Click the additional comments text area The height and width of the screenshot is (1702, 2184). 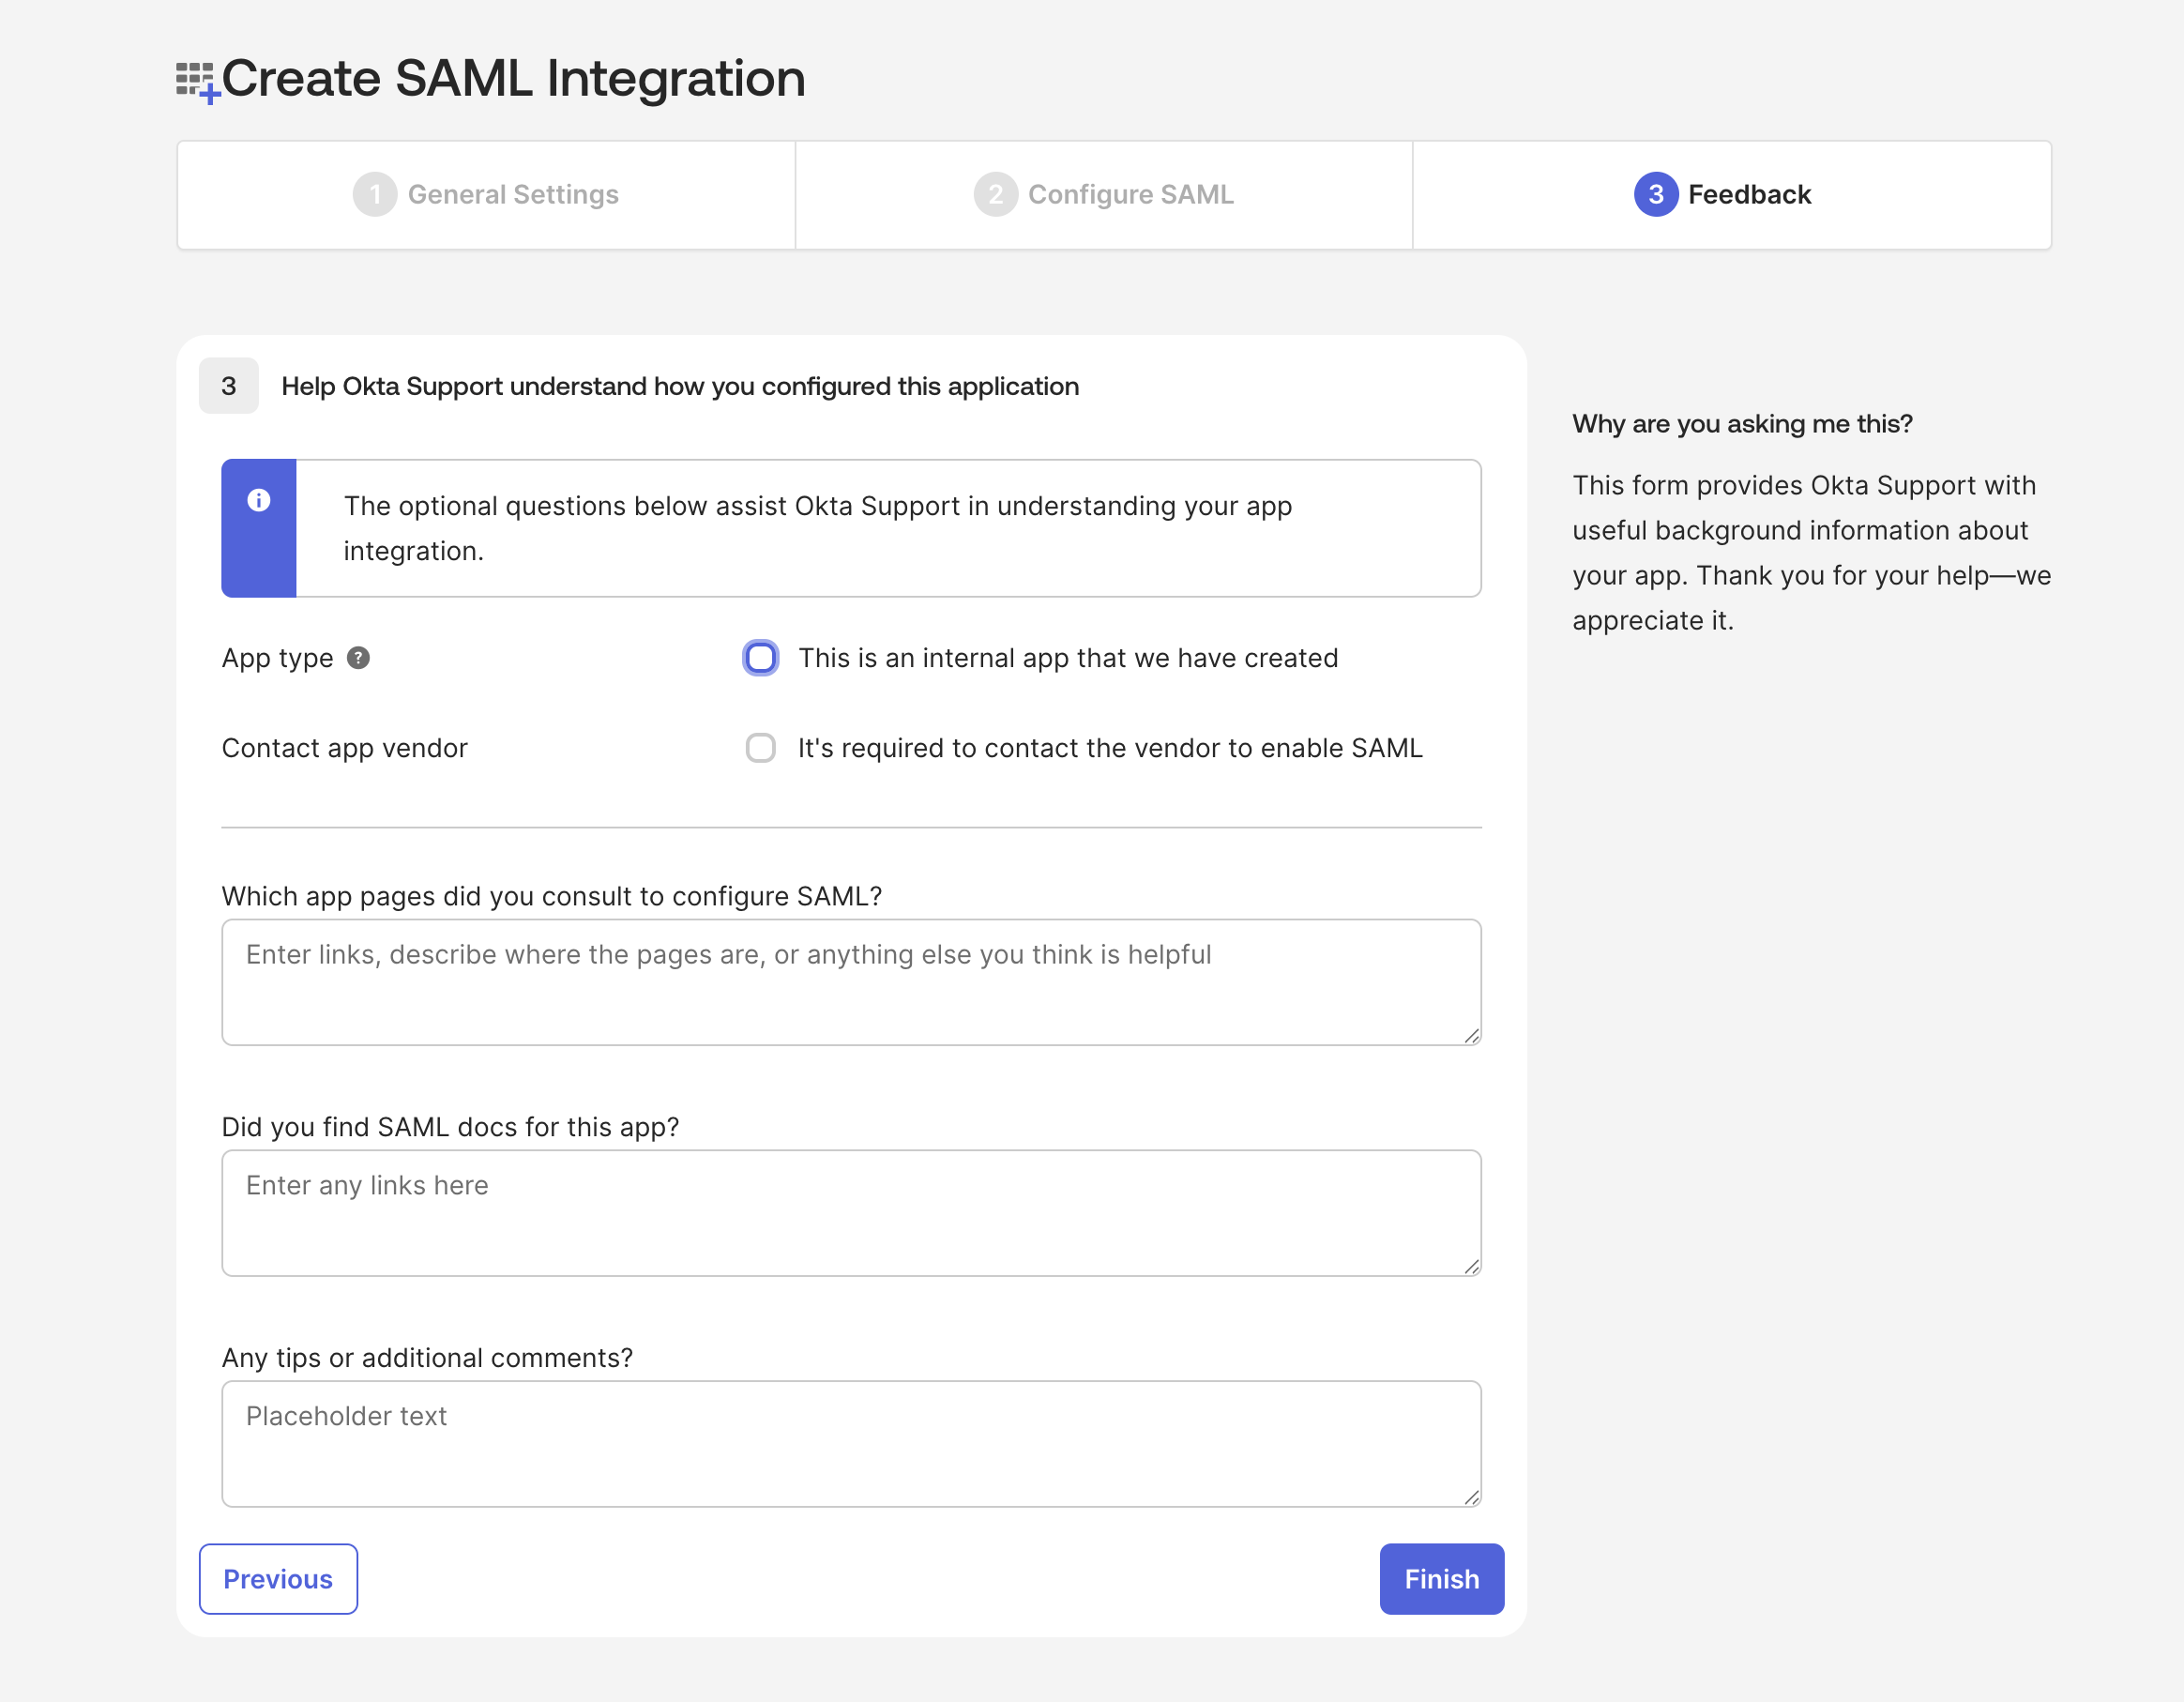point(851,1444)
